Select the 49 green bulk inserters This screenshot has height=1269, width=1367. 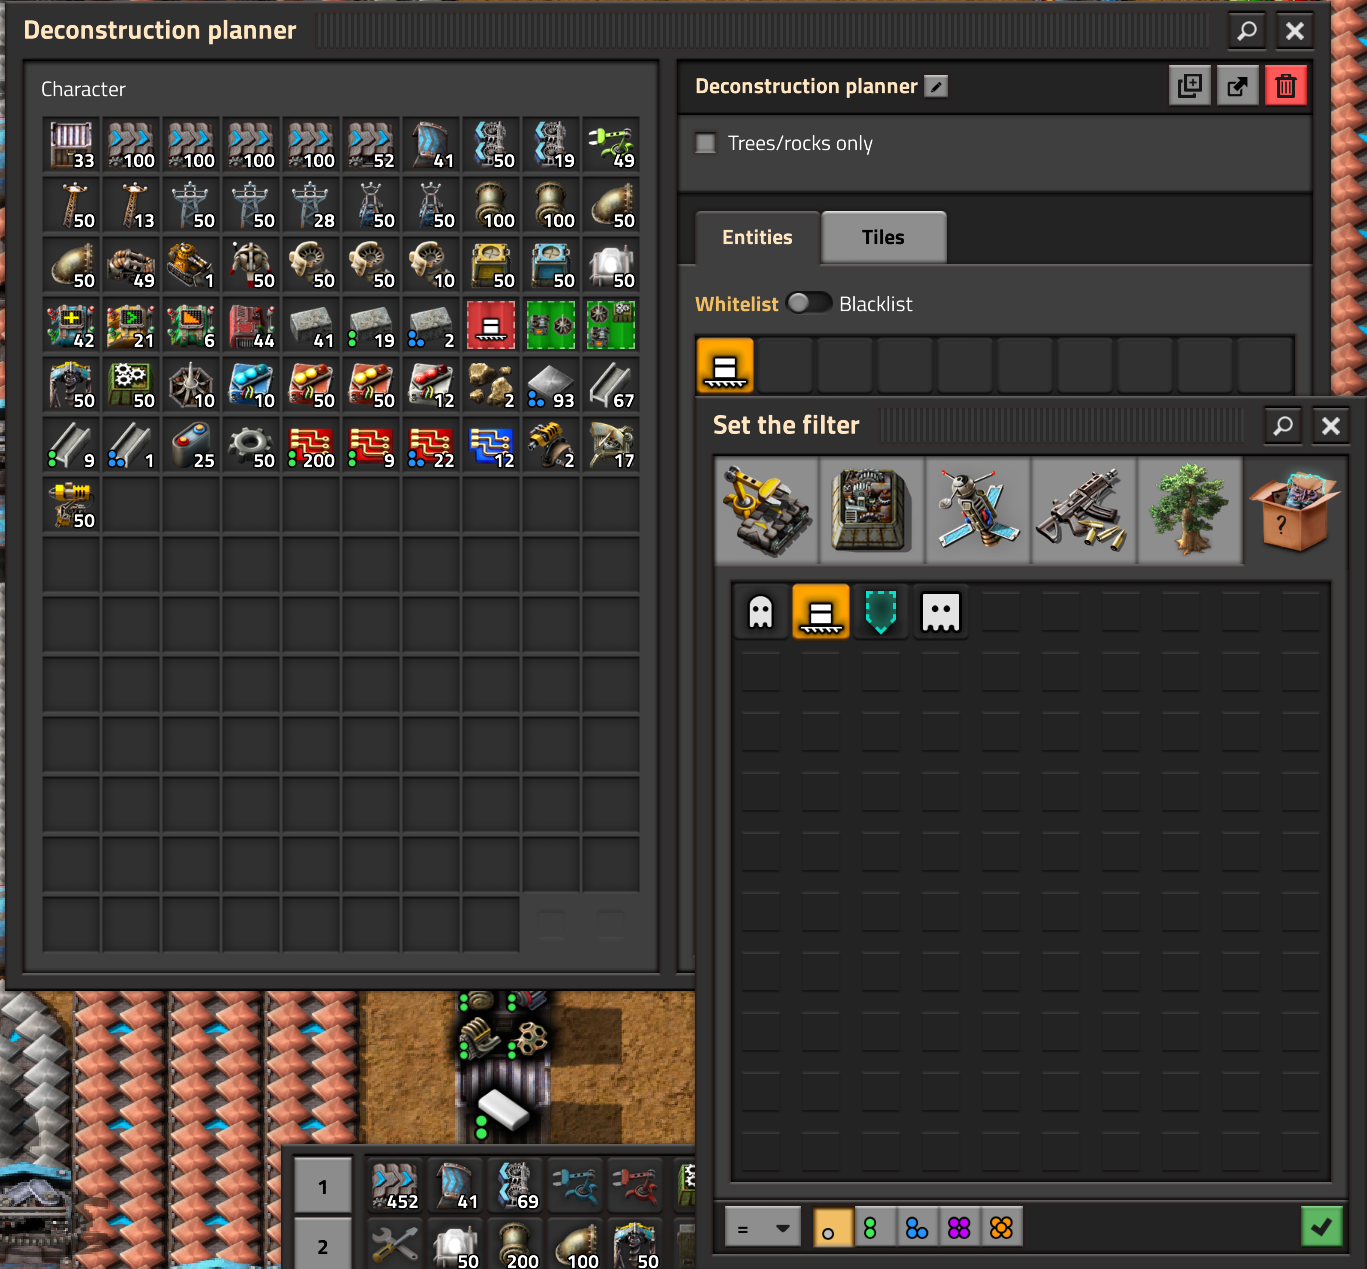611,145
